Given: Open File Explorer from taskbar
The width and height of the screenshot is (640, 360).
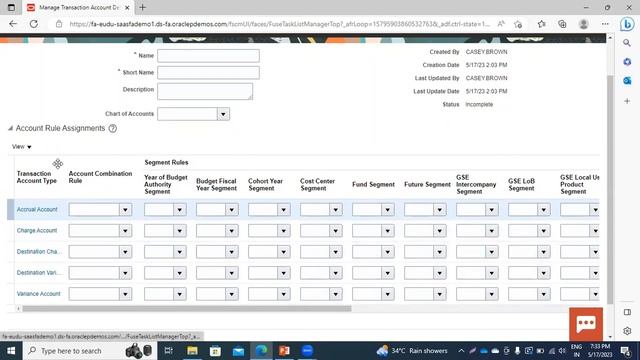Looking at the screenshot, I should coord(192,351).
